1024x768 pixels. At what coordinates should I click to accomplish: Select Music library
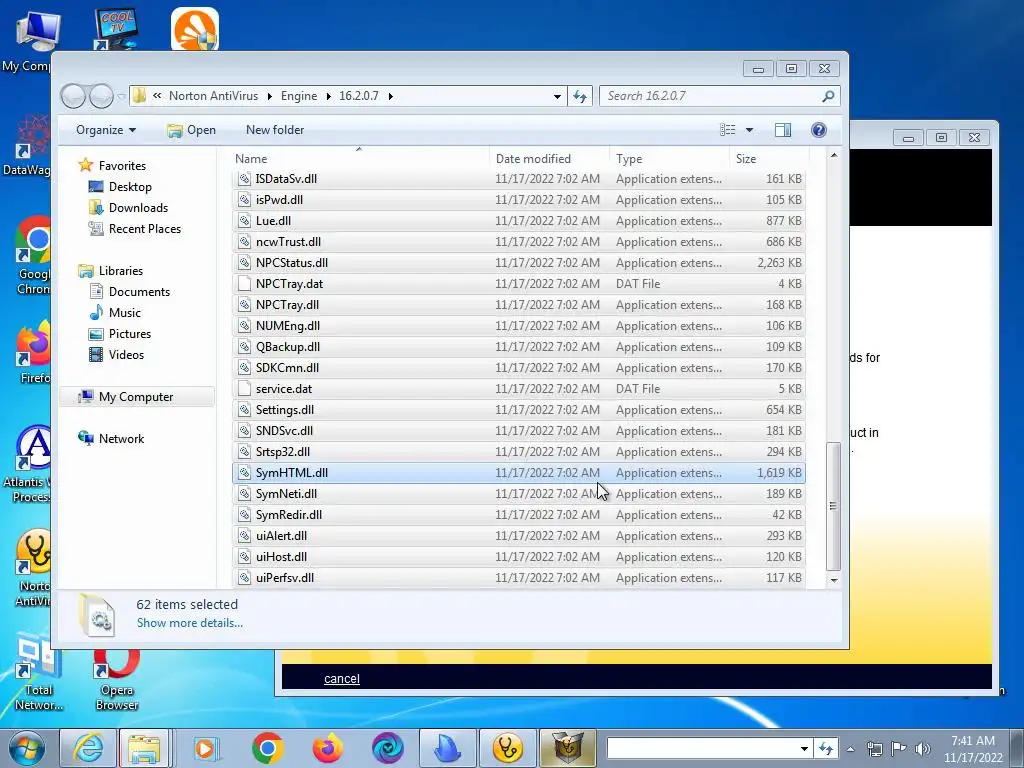click(x=125, y=313)
